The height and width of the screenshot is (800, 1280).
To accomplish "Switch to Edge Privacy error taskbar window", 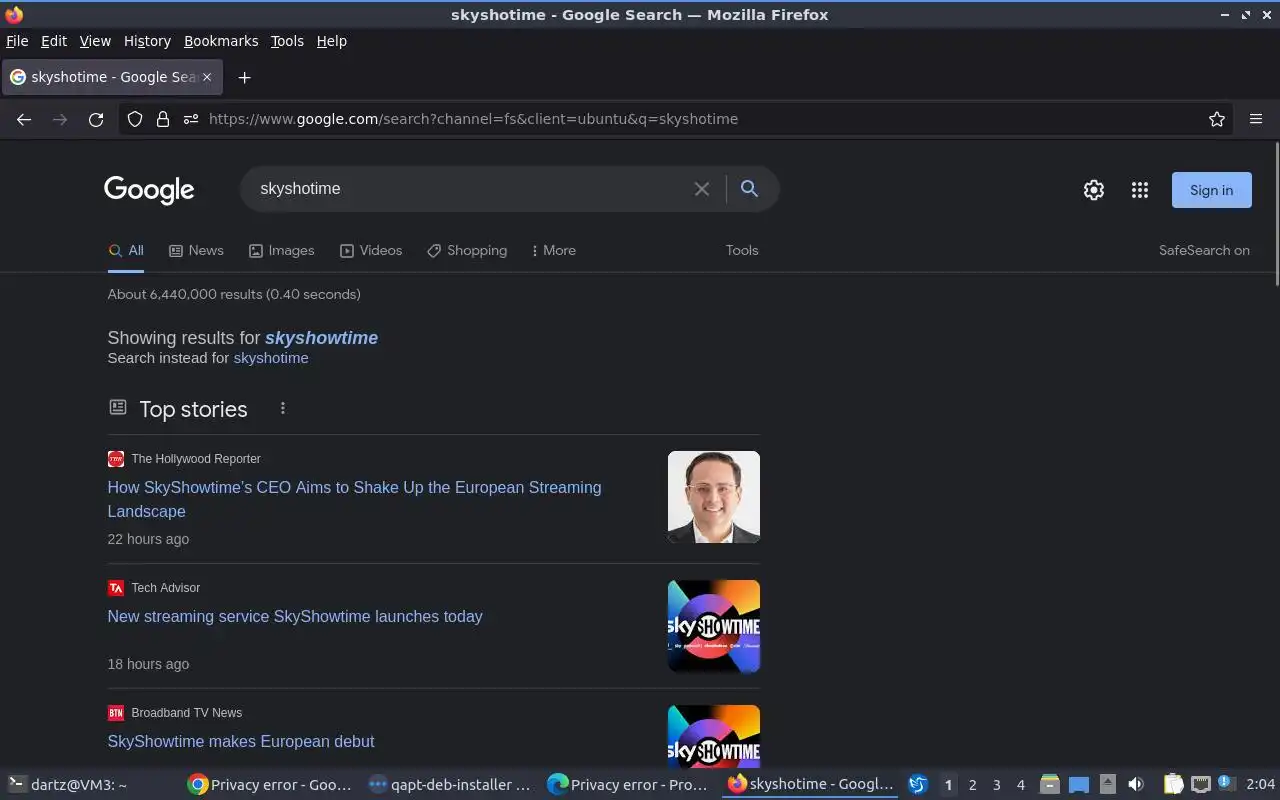I will [630, 785].
